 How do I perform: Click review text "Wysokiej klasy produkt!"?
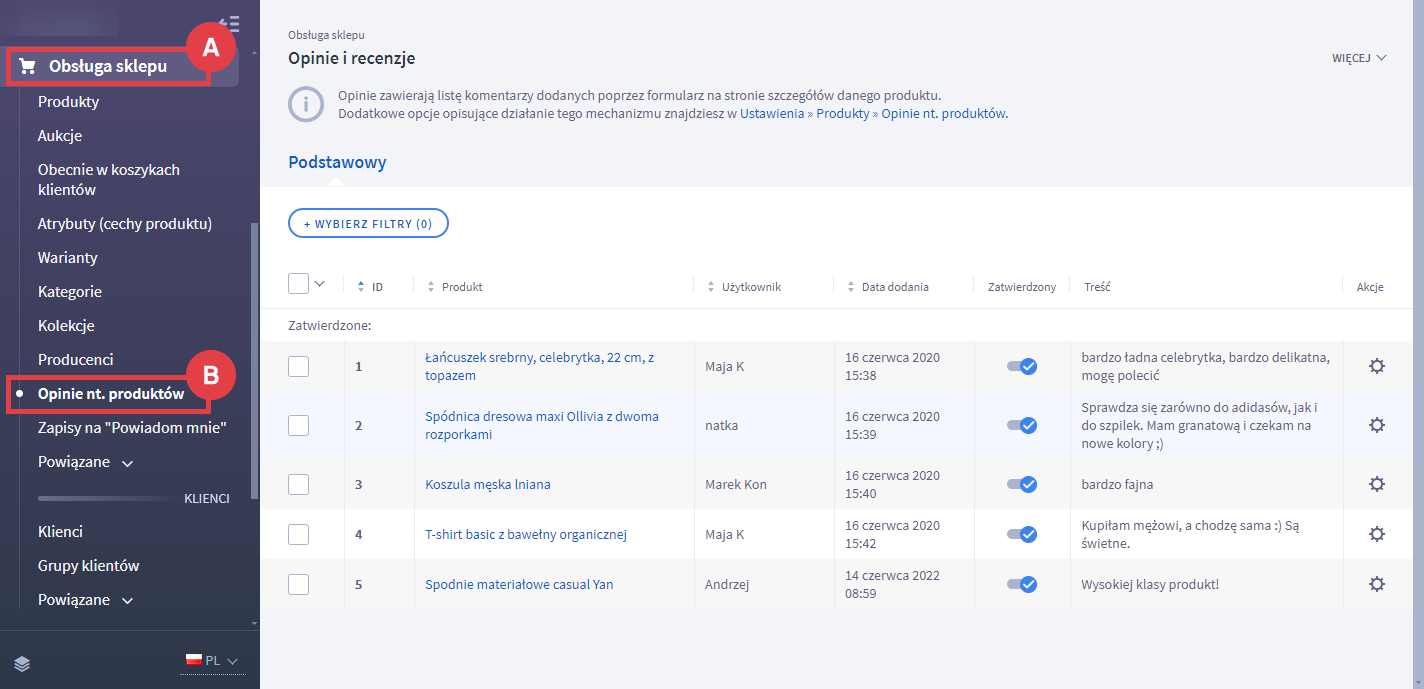tap(1150, 584)
